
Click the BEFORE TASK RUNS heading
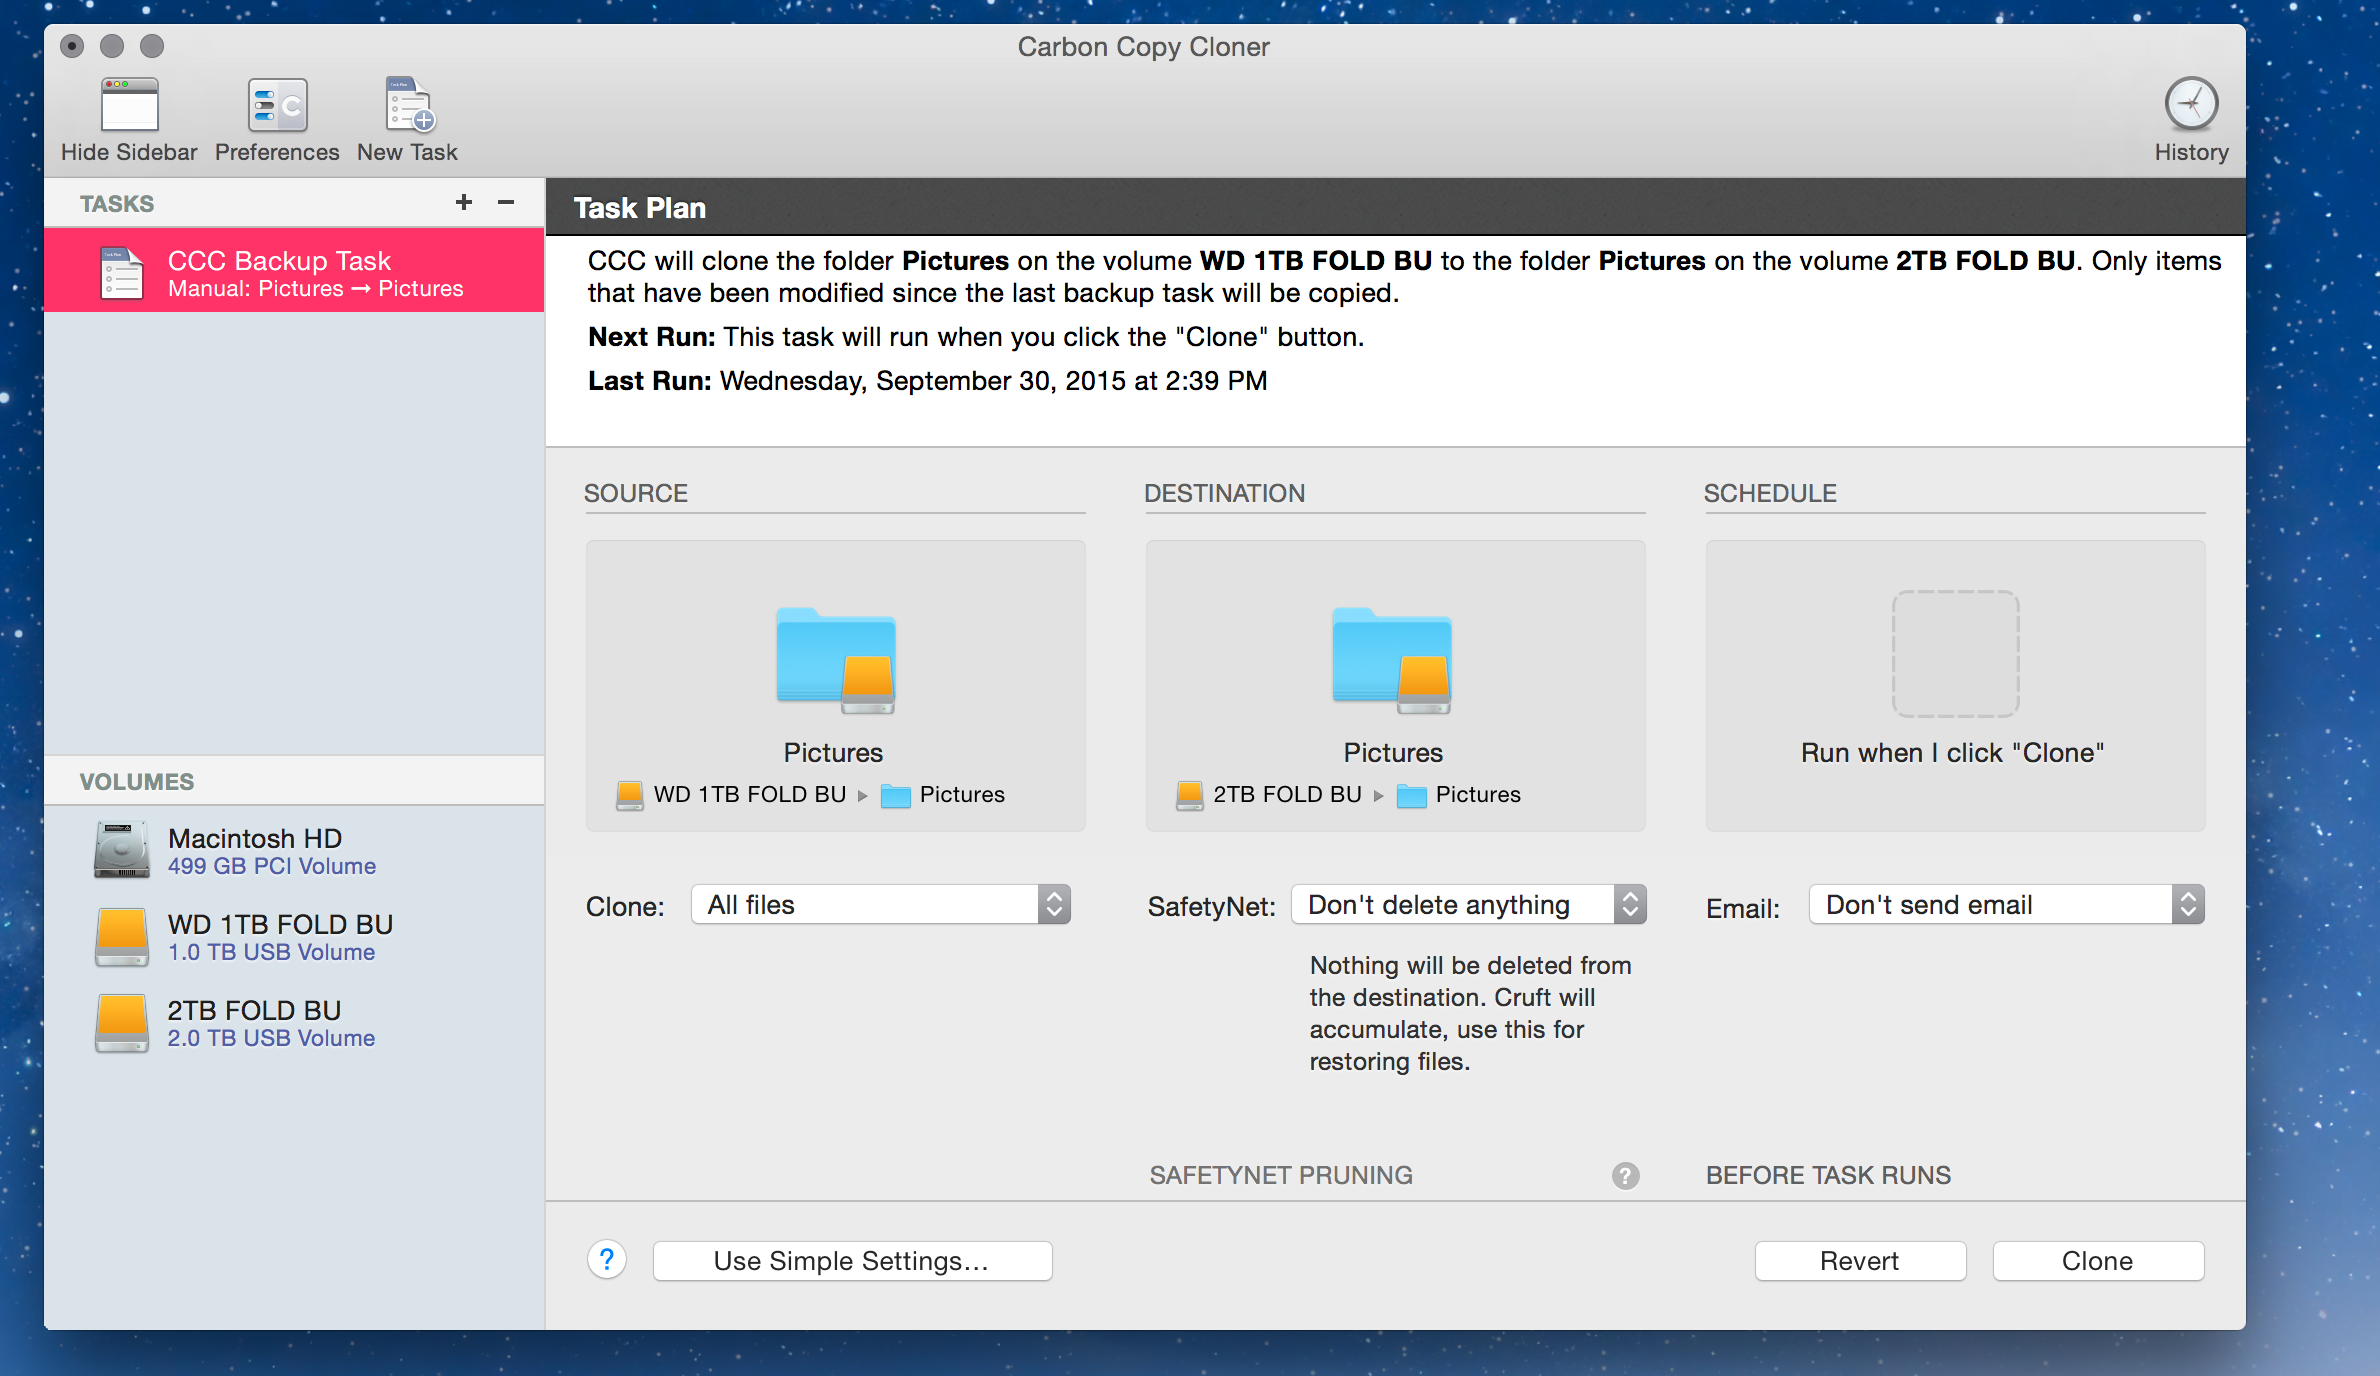pyautogui.click(x=1828, y=1175)
